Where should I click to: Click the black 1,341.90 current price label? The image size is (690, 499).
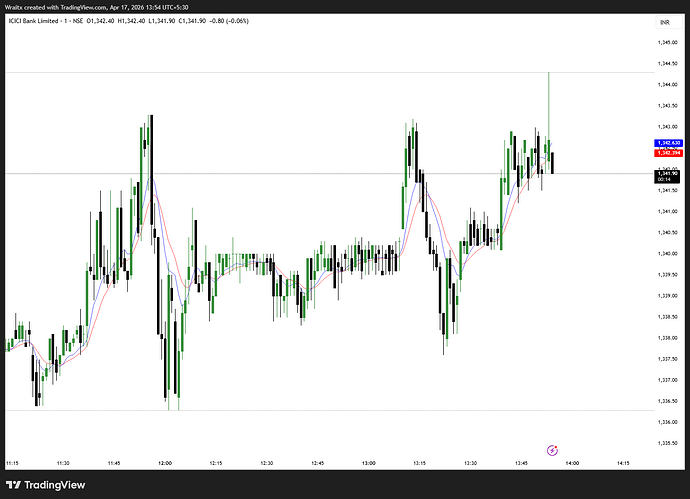[x=664, y=176]
